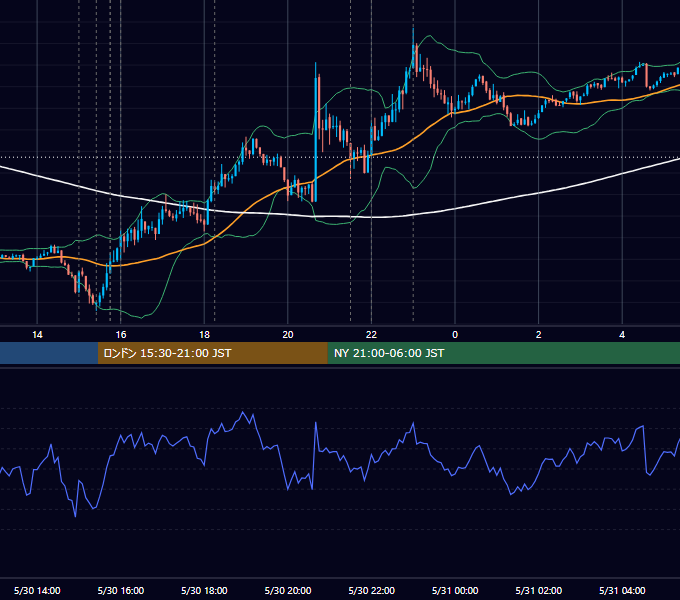
Task: Click the hour label 2 on chart axis
Action: click(539, 335)
